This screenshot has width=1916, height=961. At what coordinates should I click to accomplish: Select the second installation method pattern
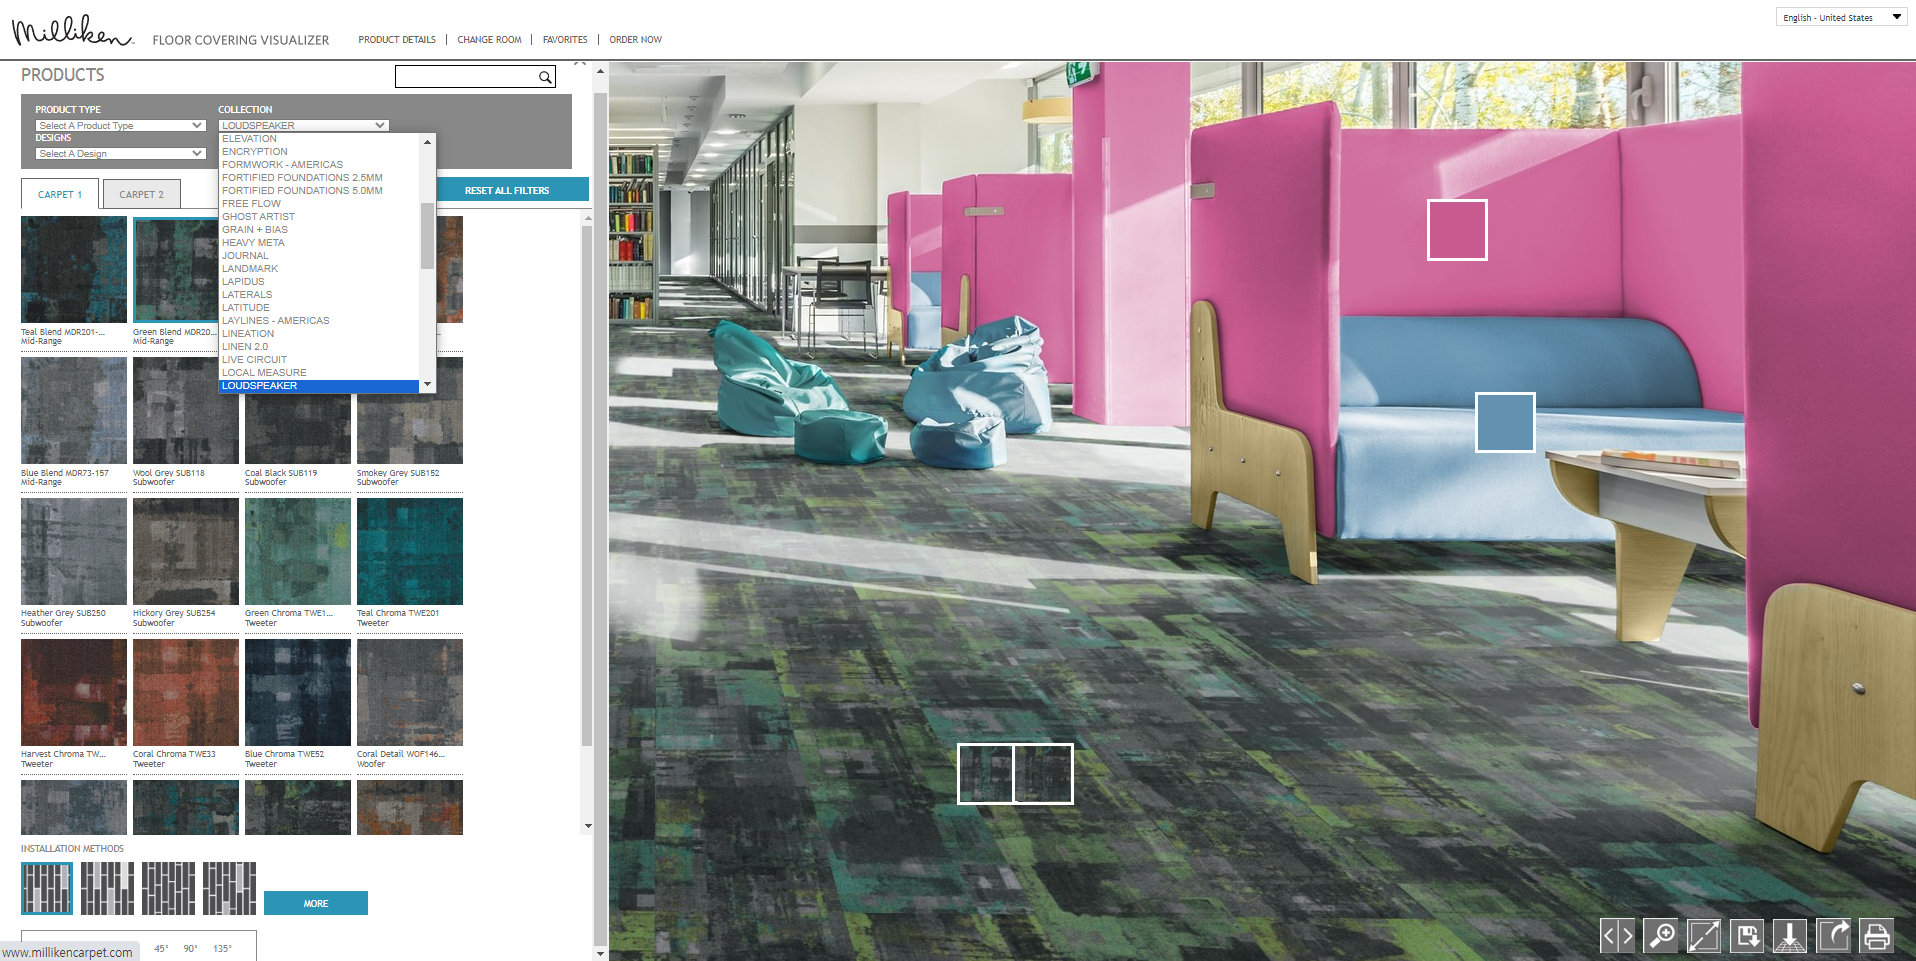click(x=107, y=888)
